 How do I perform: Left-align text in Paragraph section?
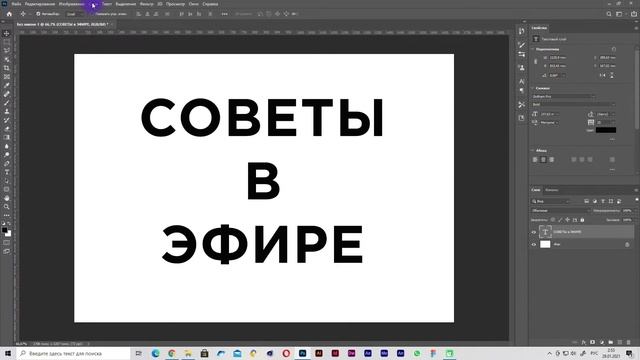click(535, 160)
